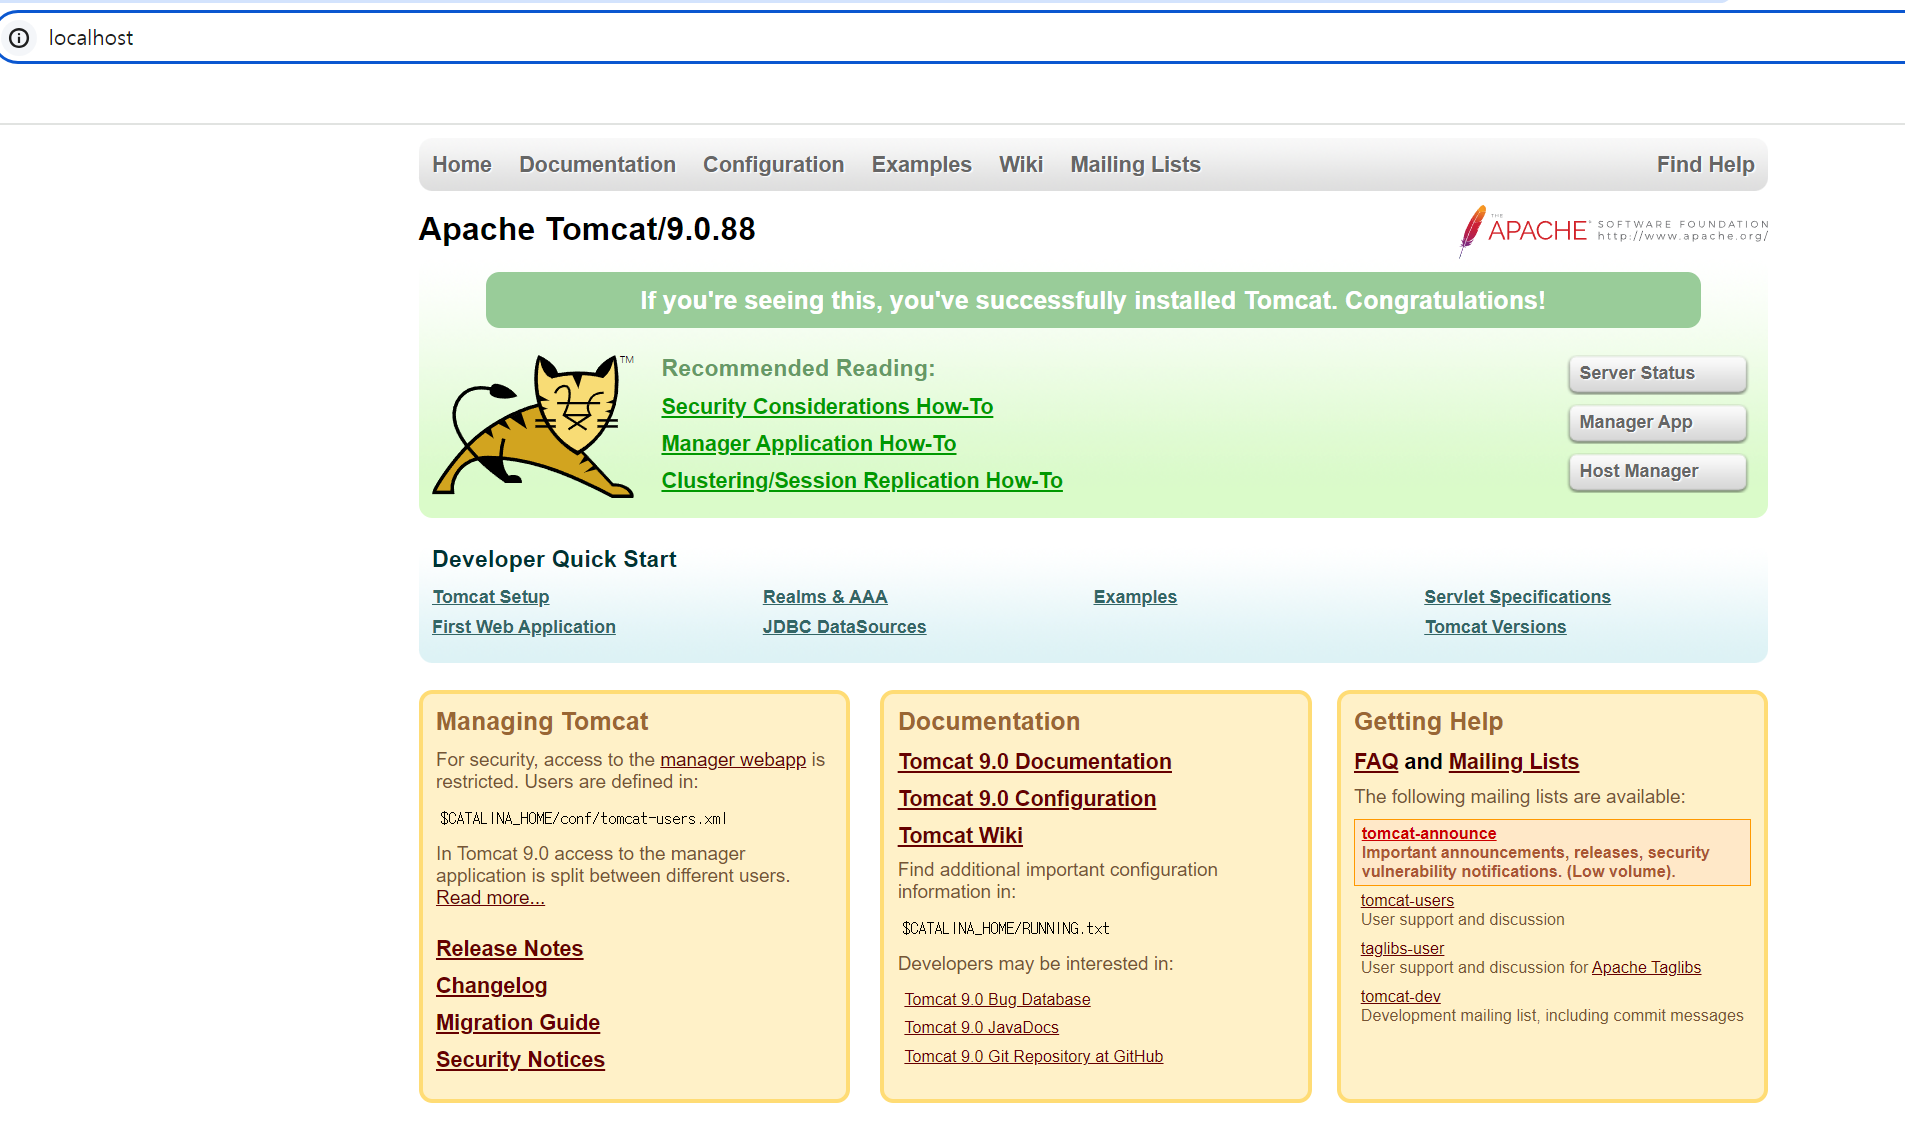Open the JDBC DataSources link
The image size is (1905, 1125).
click(x=844, y=627)
